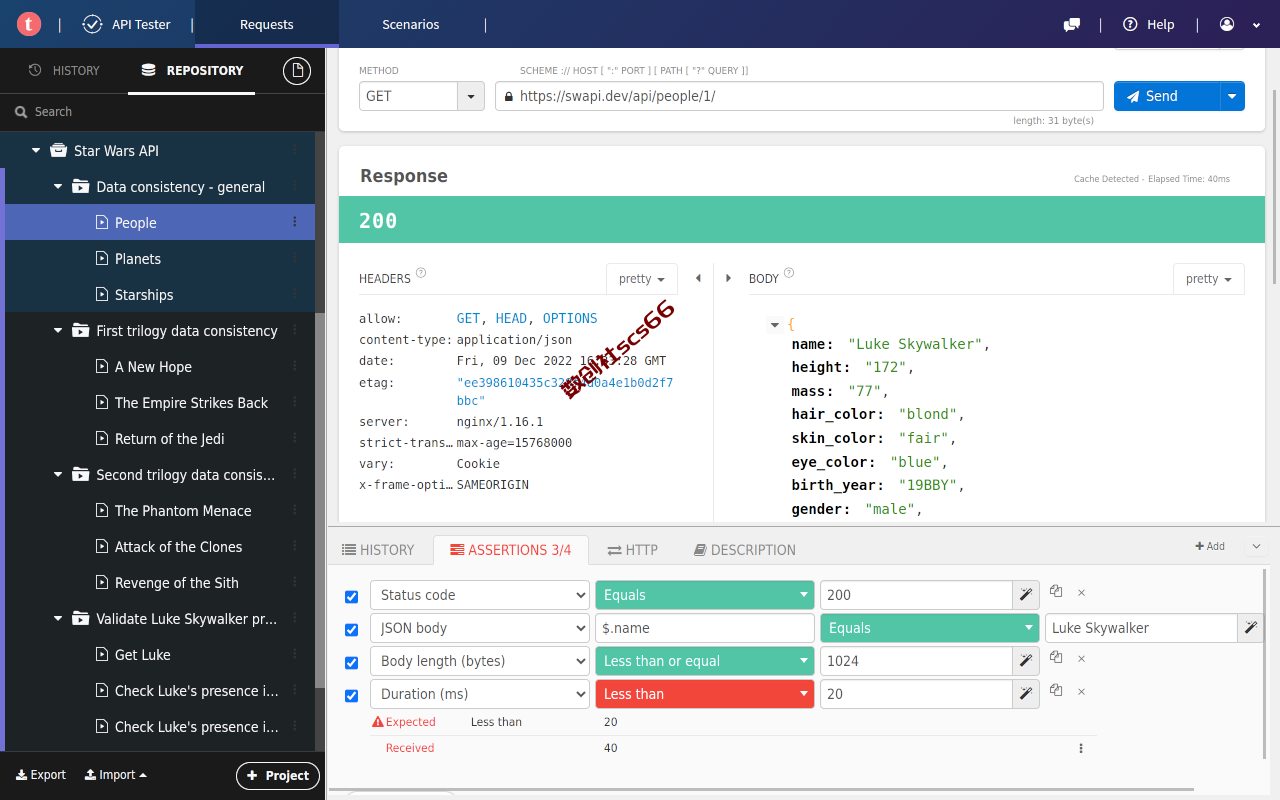Viewport: 1280px width, 800px height.
Task: Open the bottom panel HISTORY tab
Action: click(x=378, y=550)
